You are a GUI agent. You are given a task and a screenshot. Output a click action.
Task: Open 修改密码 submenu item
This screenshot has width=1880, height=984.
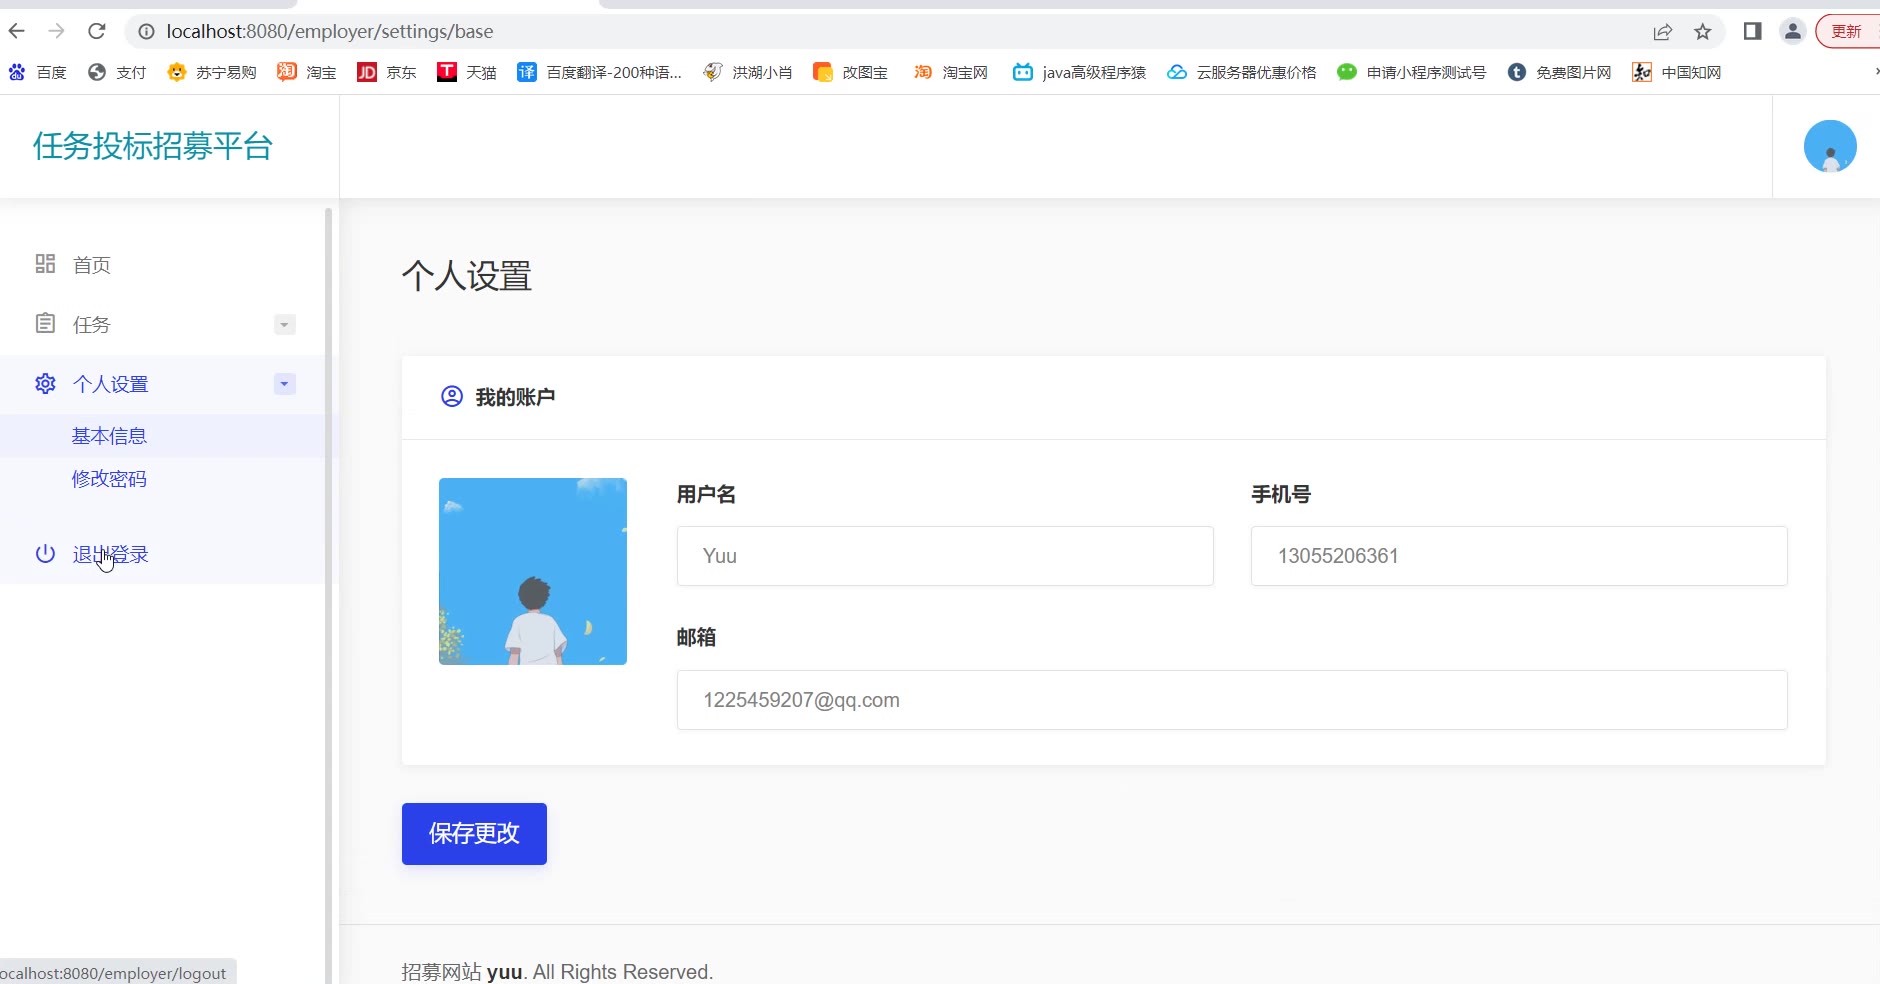pyautogui.click(x=109, y=479)
